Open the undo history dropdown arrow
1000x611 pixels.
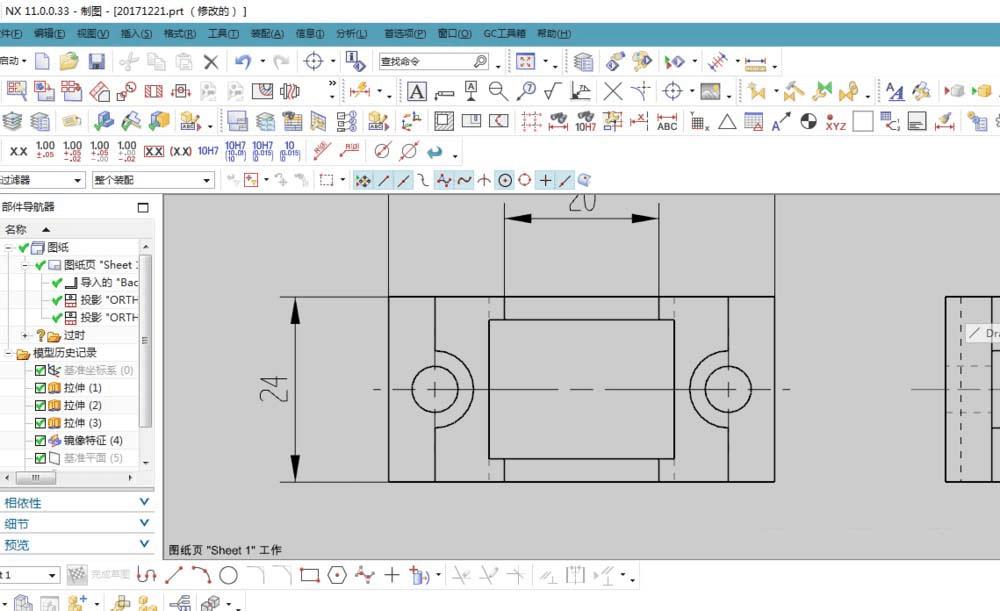tap(262, 62)
